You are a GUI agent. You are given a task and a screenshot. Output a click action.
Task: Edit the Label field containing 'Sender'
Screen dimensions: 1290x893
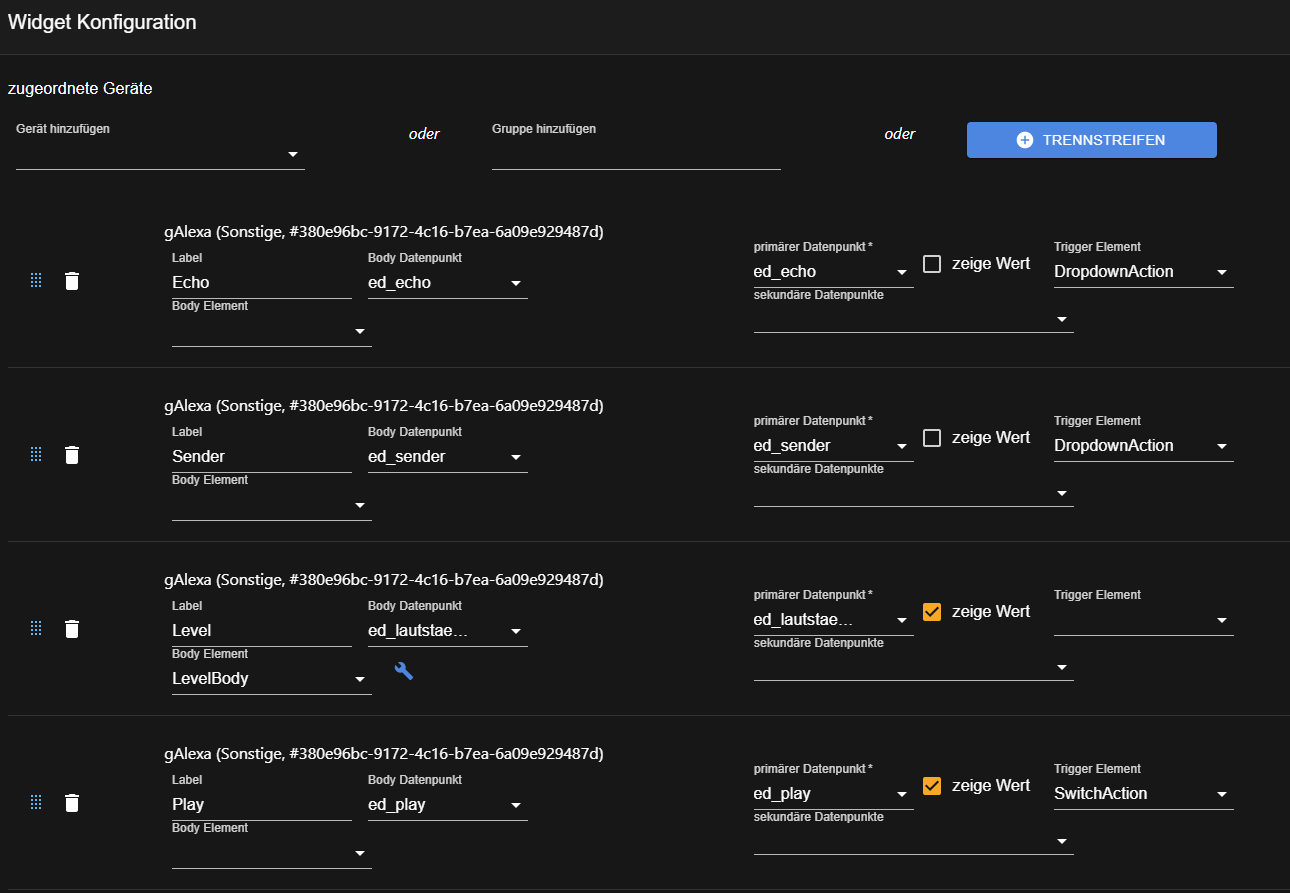[262, 457]
